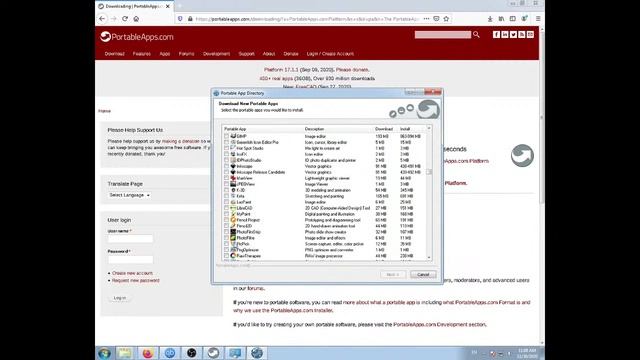The width and height of the screenshot is (640, 360).
Task: Click the browser page vertical scrollbar
Action: 542,117
